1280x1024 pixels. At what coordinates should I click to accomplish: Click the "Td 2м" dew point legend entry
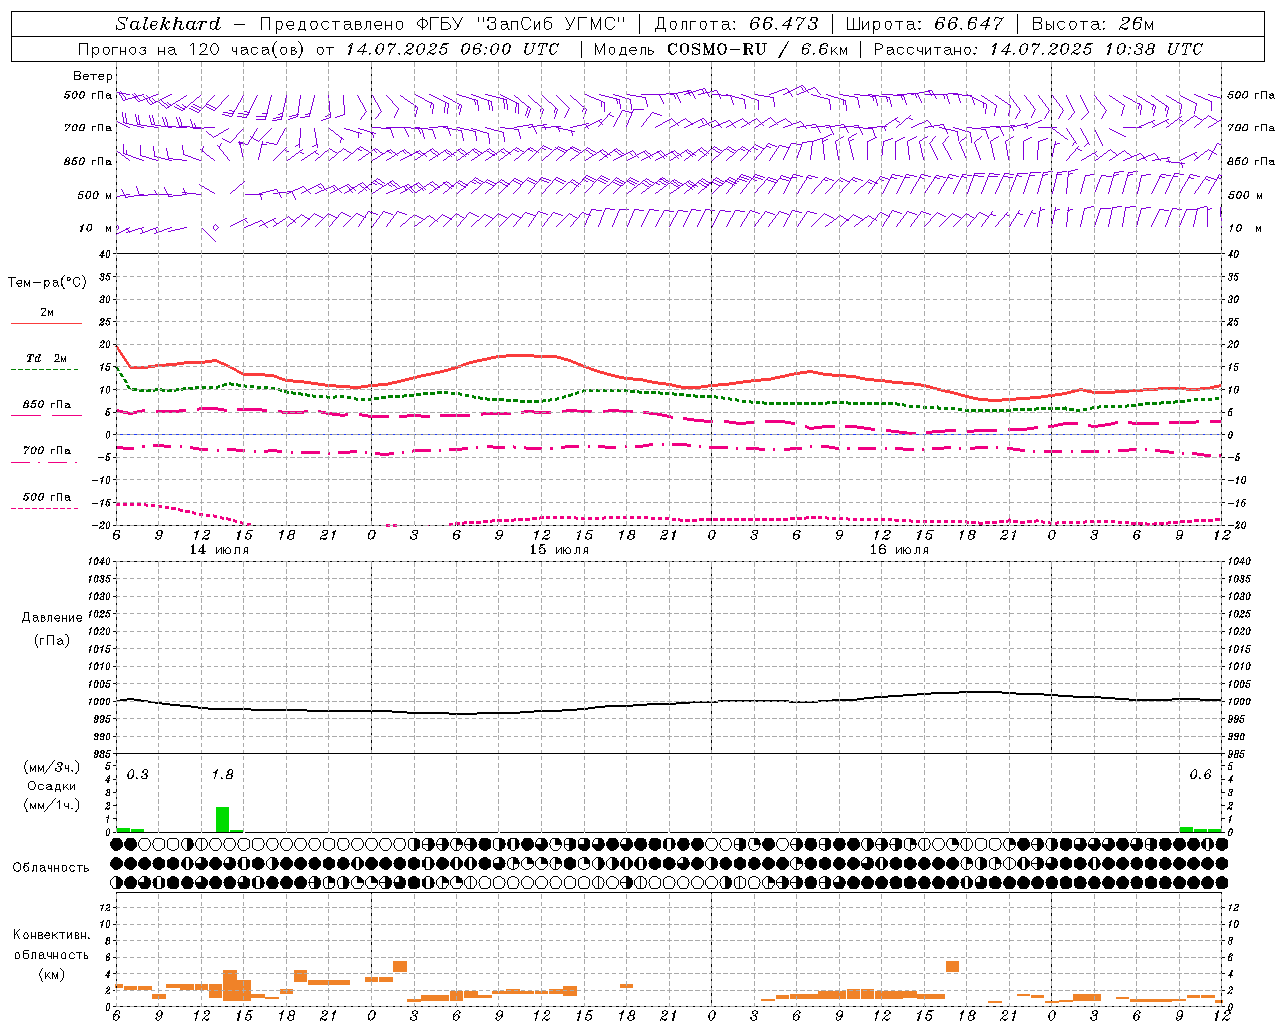pyautogui.click(x=46, y=358)
